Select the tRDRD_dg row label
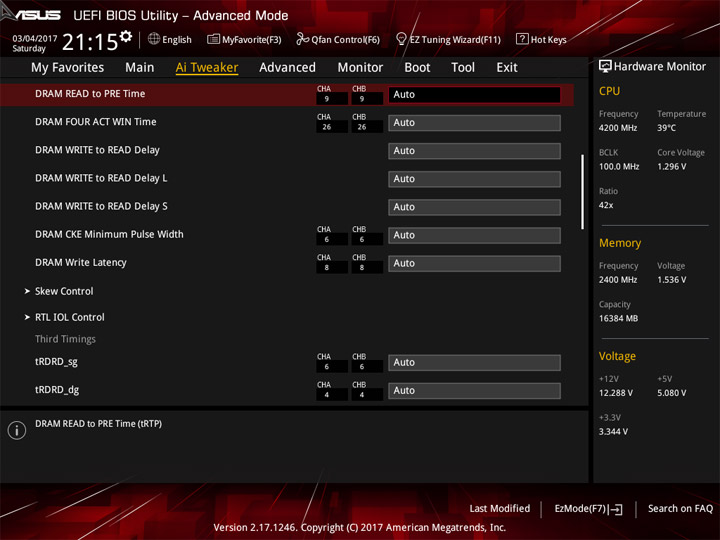The width and height of the screenshot is (720, 540). tap(57, 390)
